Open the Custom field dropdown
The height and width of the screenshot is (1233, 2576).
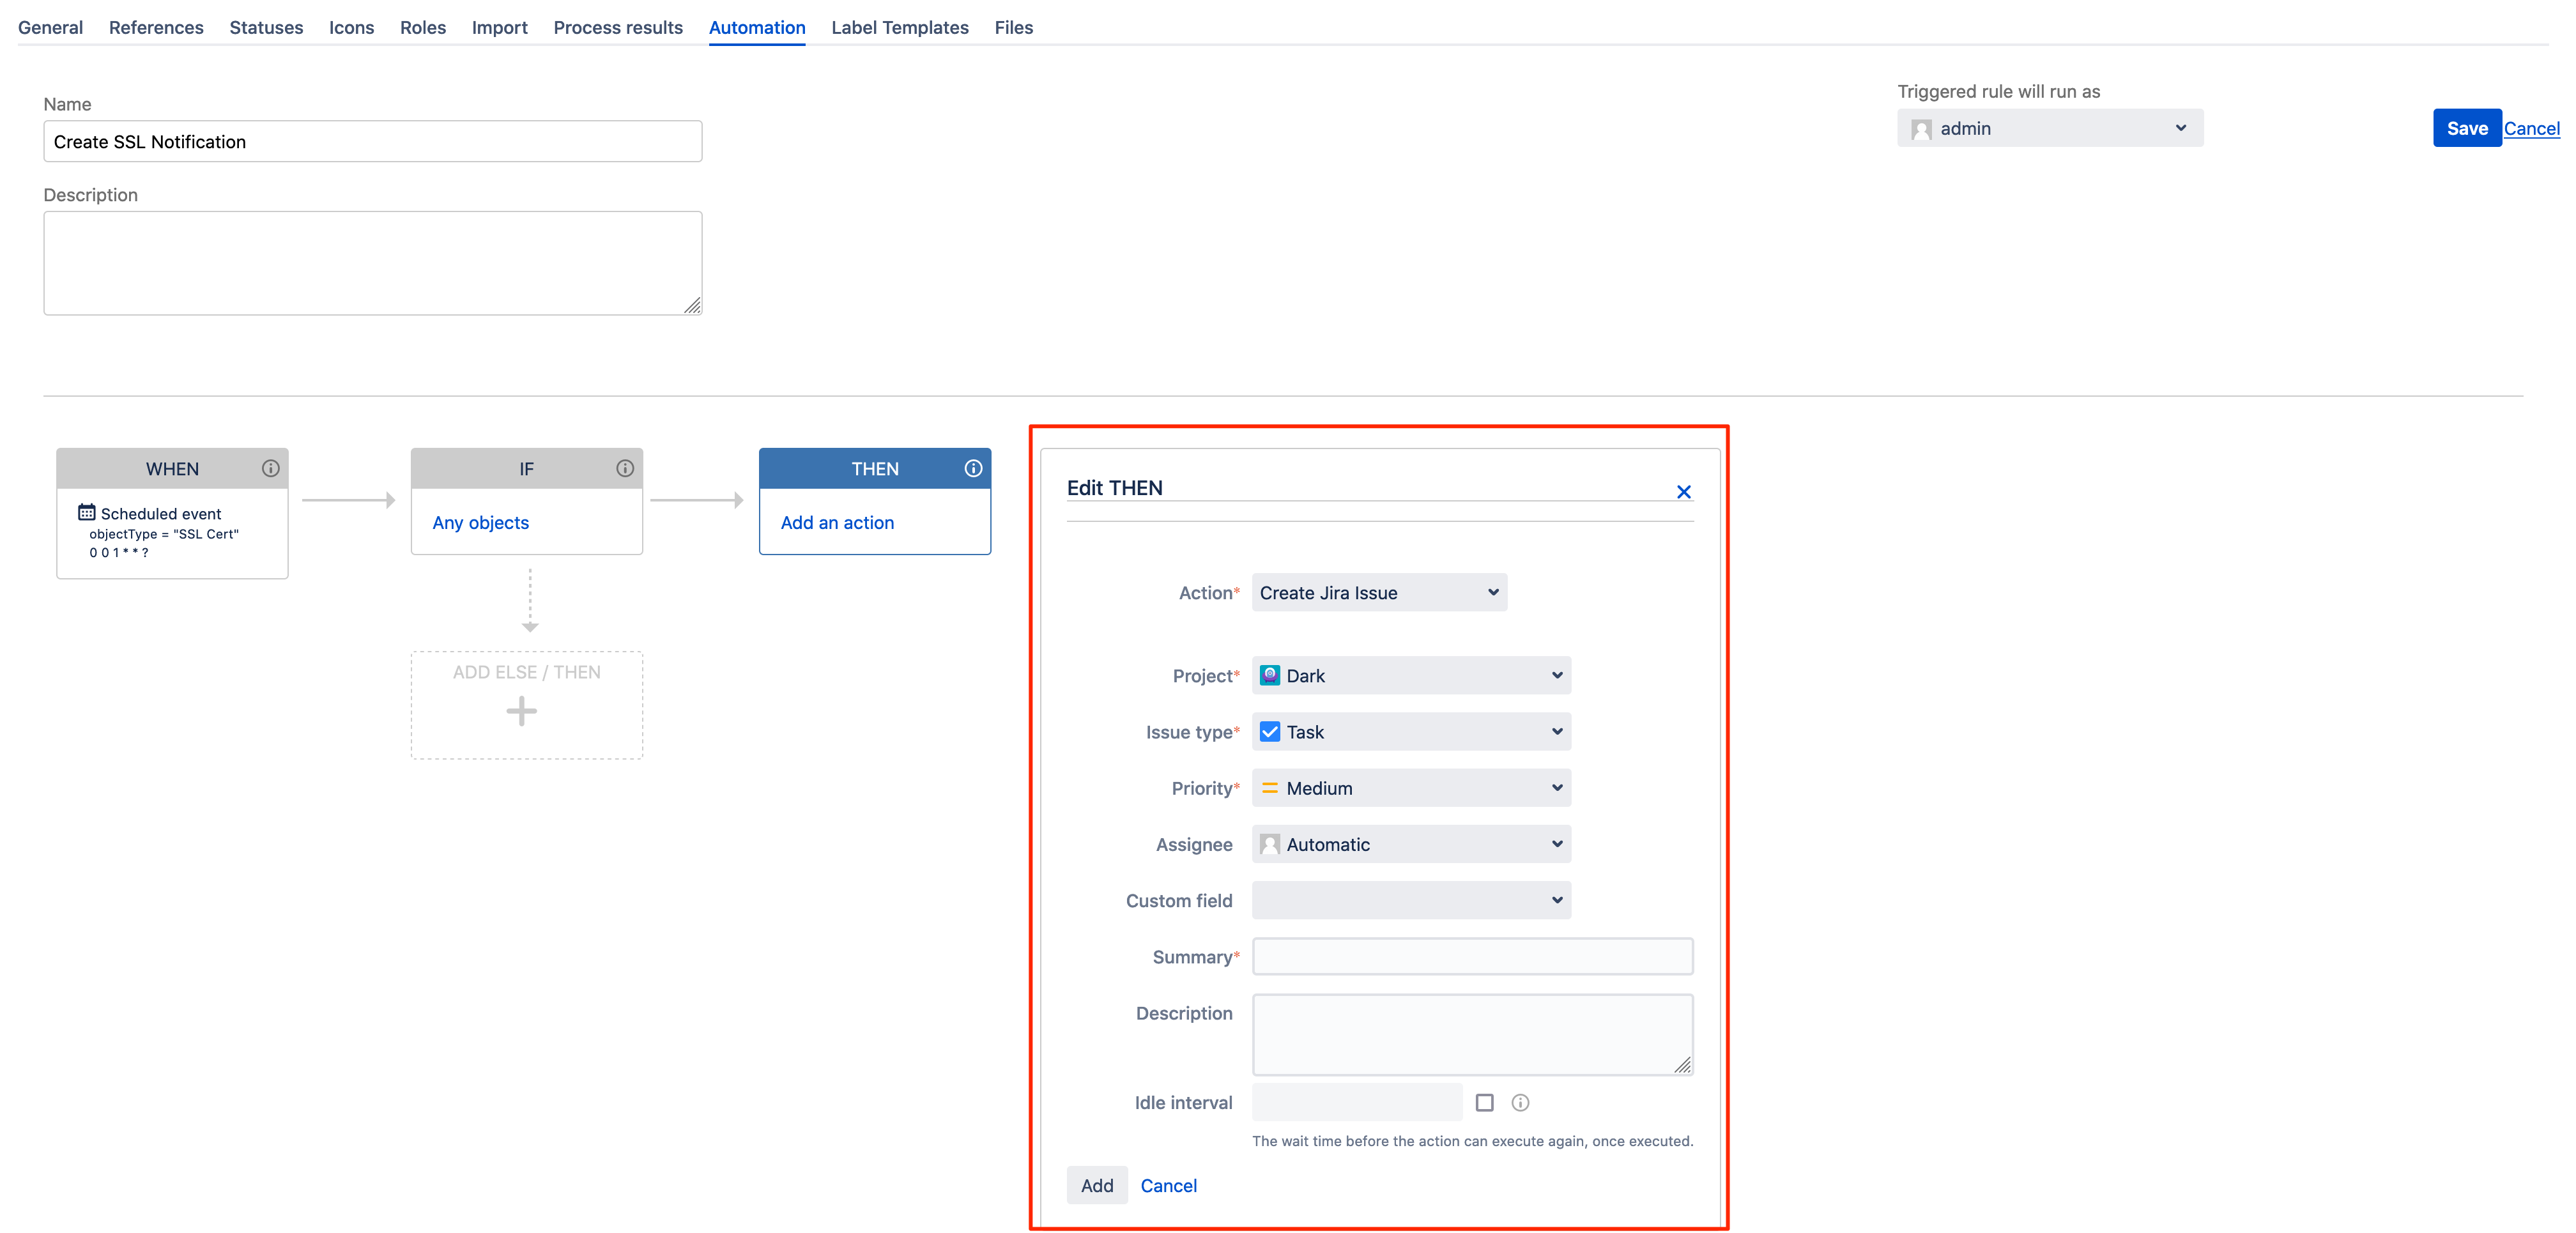coord(1410,900)
